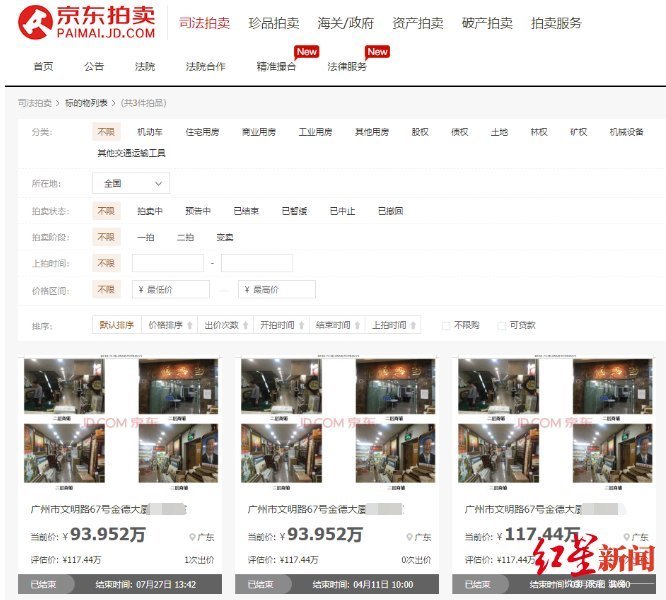
Task: Open the 京东拍卖 logo homepage
Action: coord(87,22)
